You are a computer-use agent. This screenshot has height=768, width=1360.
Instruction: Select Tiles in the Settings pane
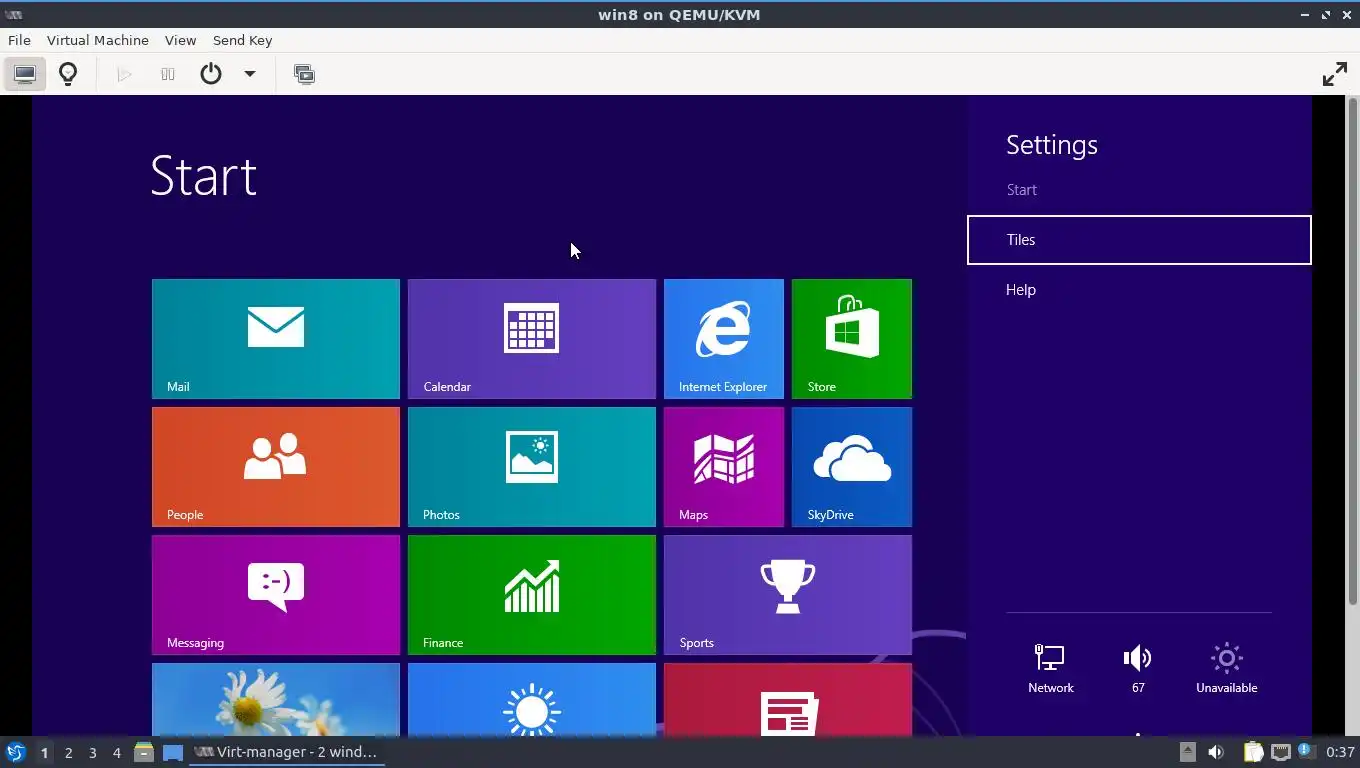tap(1139, 240)
